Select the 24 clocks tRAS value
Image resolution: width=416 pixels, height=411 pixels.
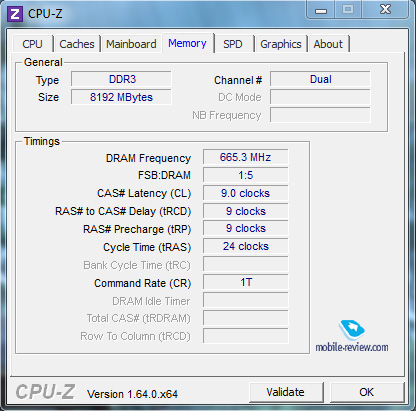point(246,246)
